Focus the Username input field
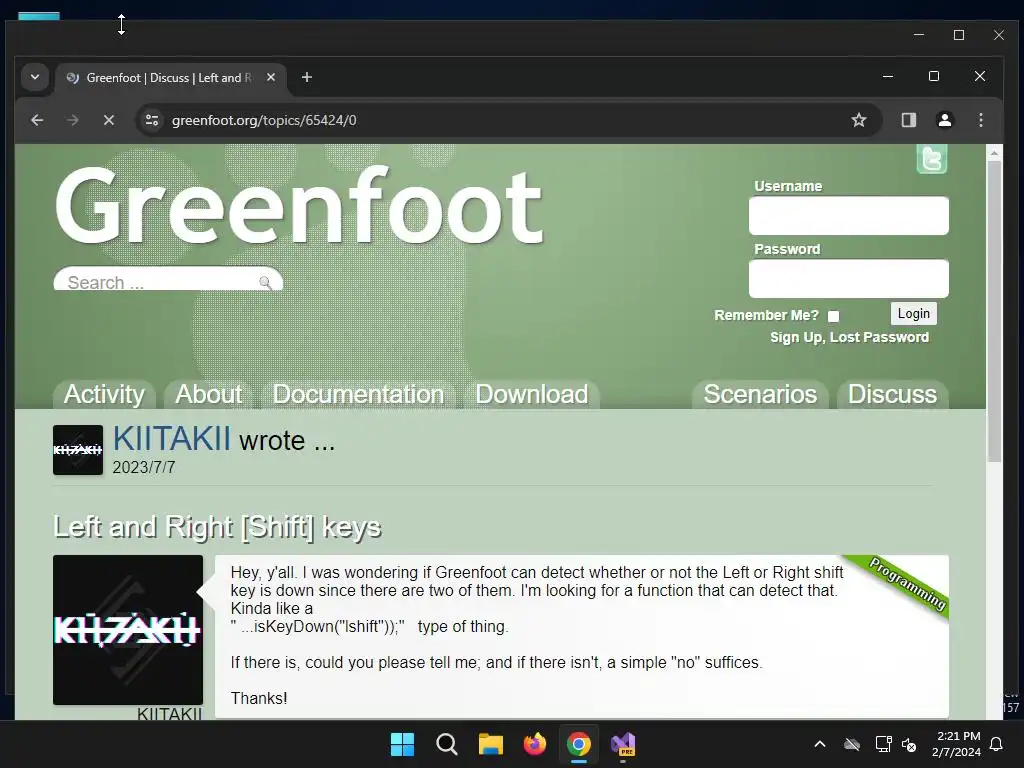1024x768 pixels. [x=848, y=216]
